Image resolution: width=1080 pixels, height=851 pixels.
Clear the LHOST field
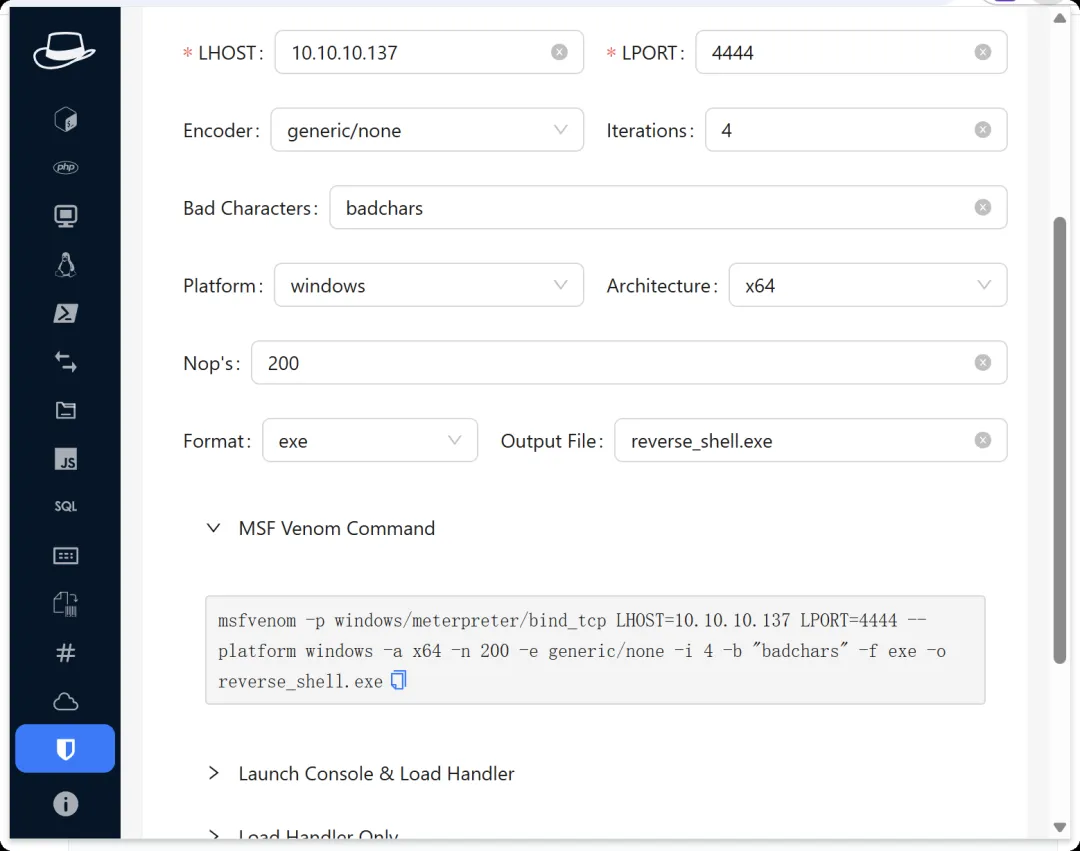559,52
